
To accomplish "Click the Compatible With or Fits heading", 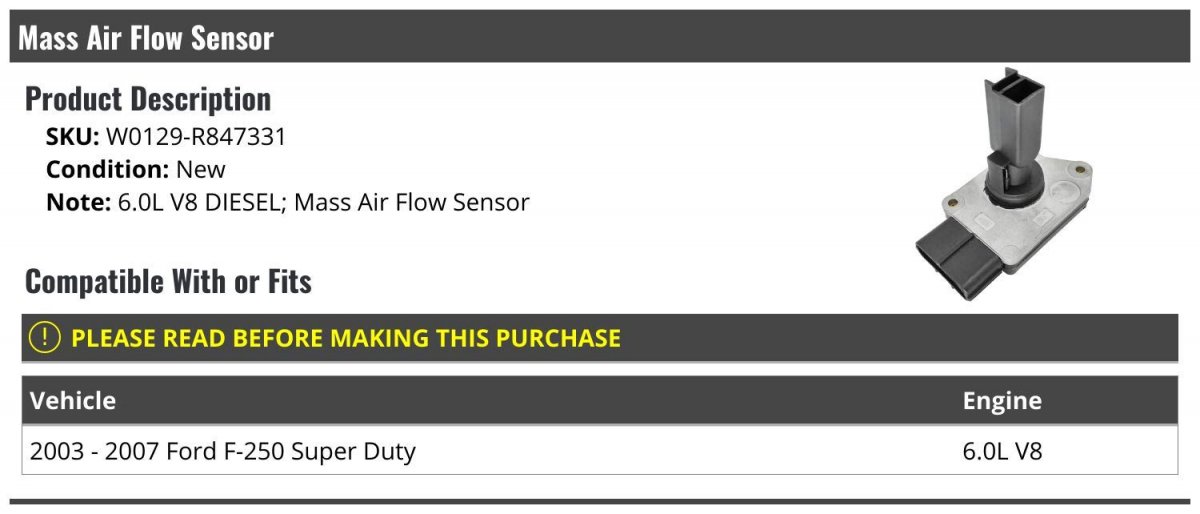I will click(x=168, y=282).
